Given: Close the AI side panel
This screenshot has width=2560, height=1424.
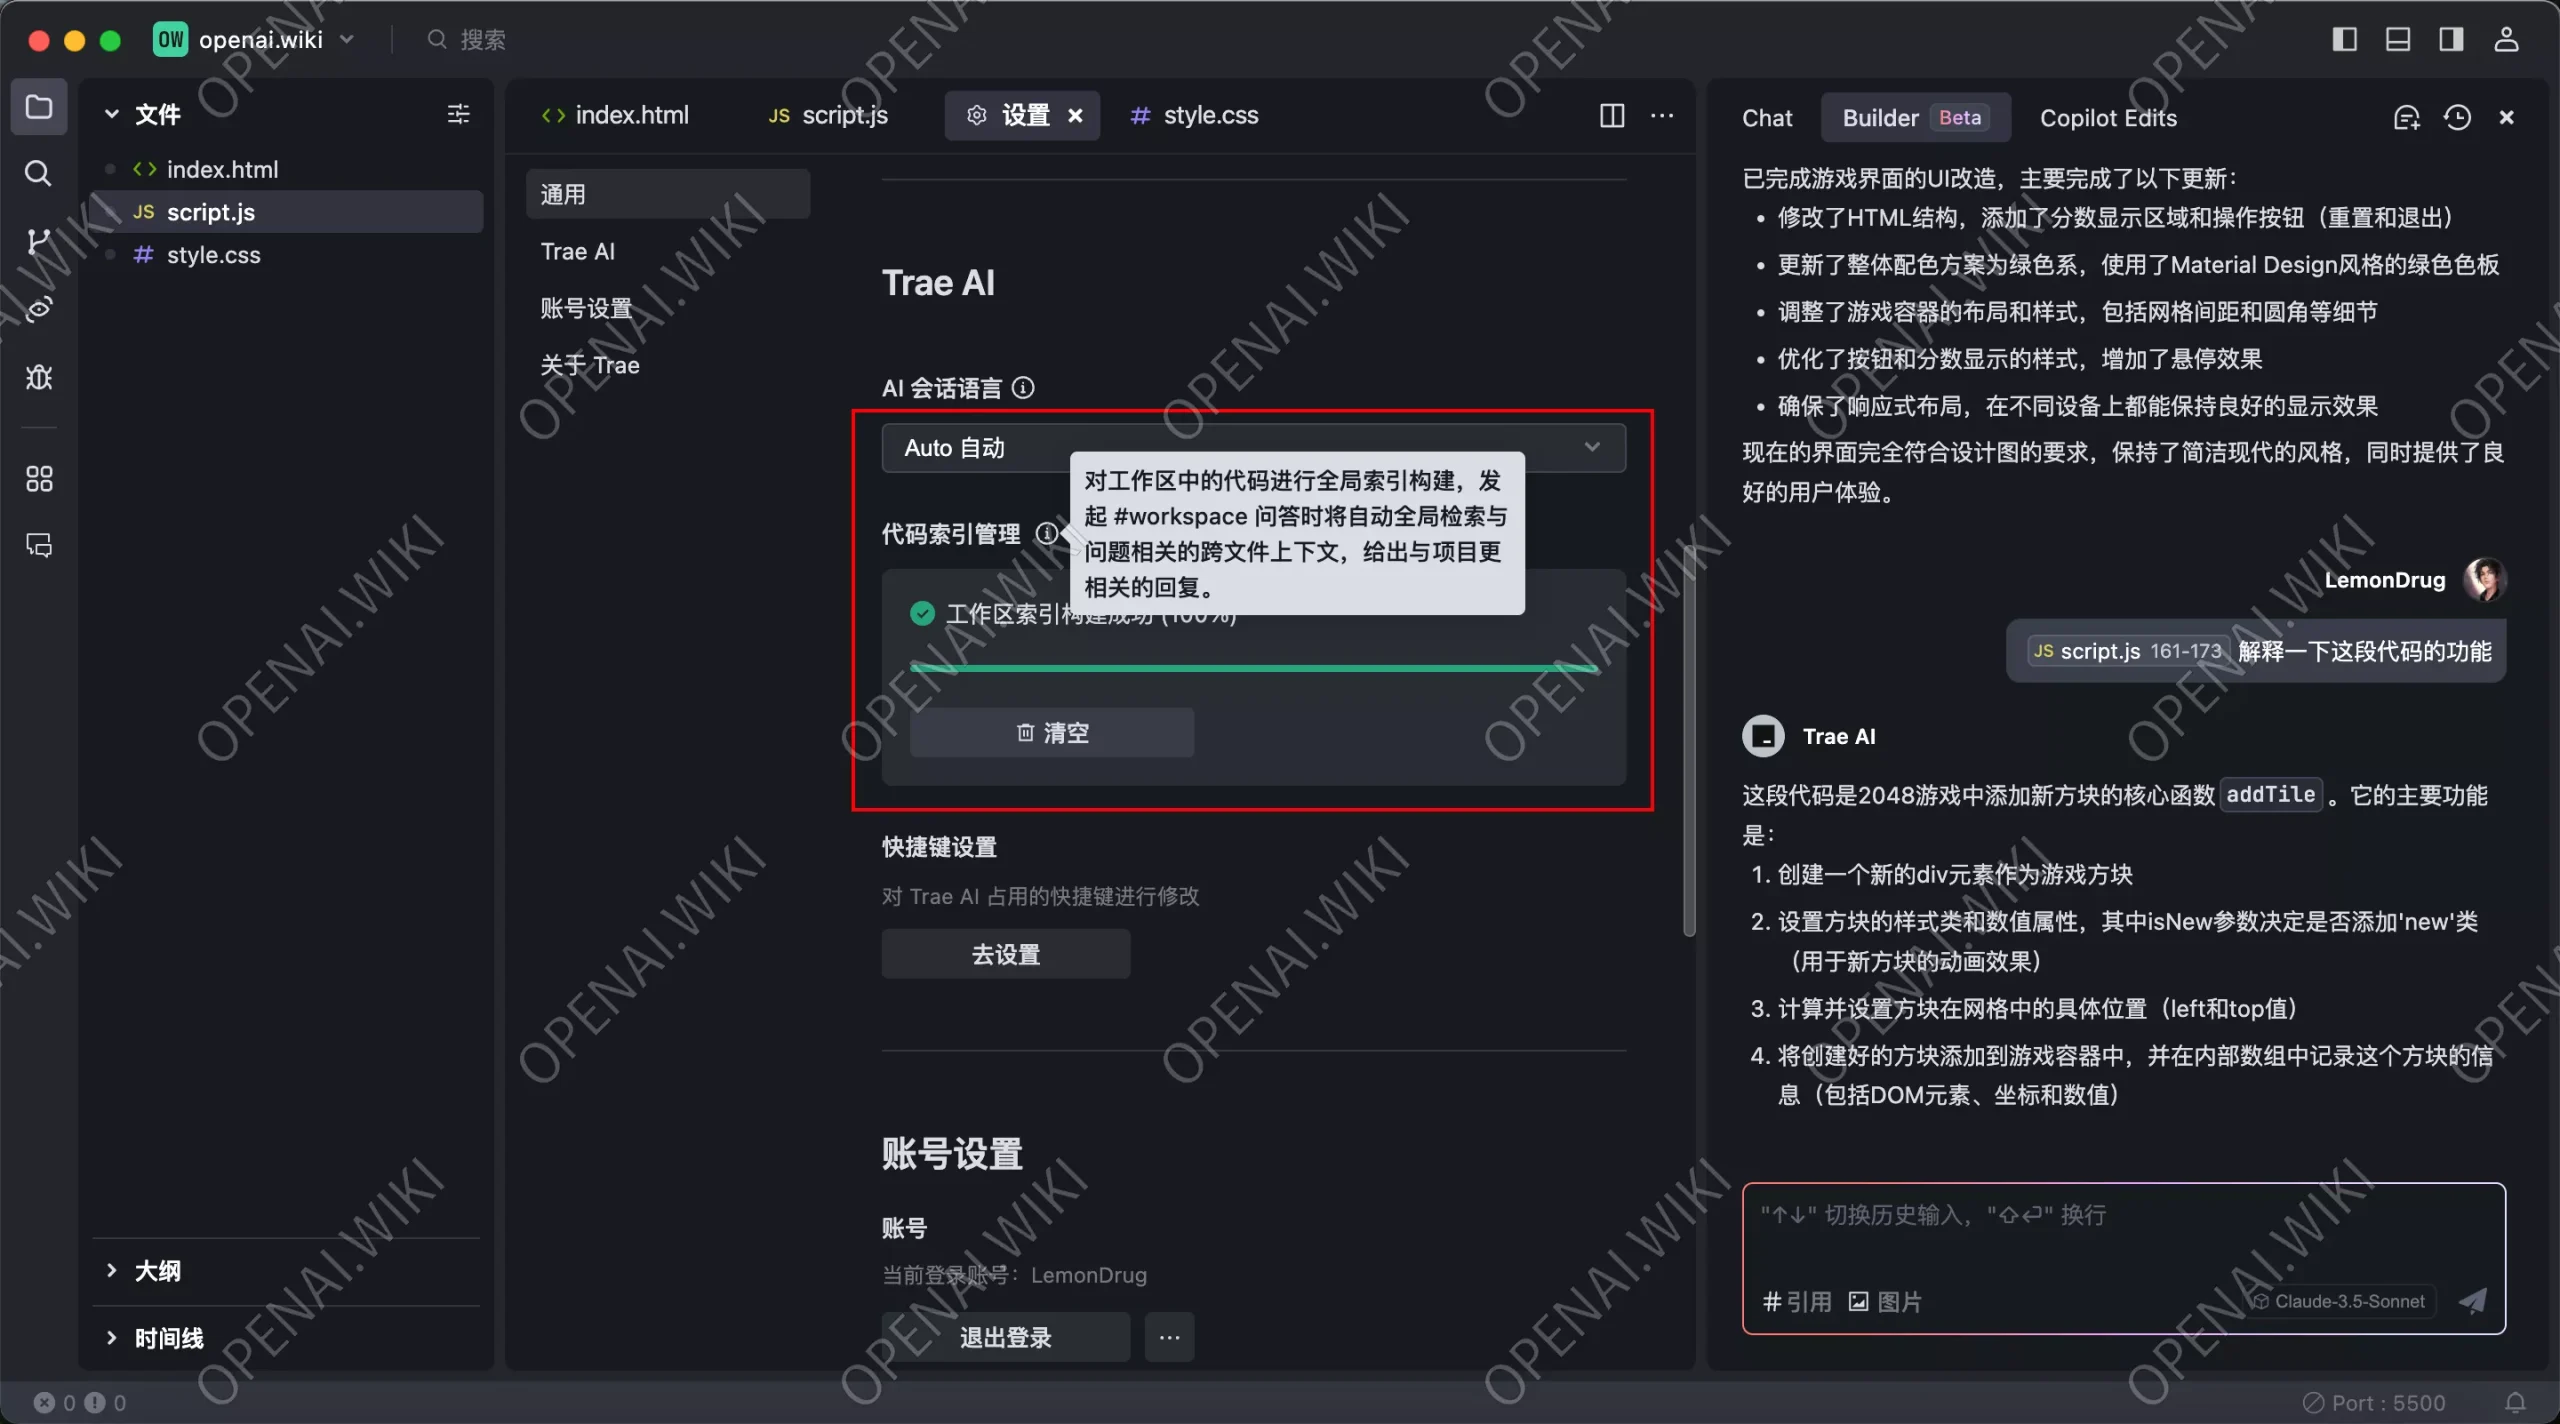Looking at the screenshot, I should pyautogui.click(x=2506, y=118).
